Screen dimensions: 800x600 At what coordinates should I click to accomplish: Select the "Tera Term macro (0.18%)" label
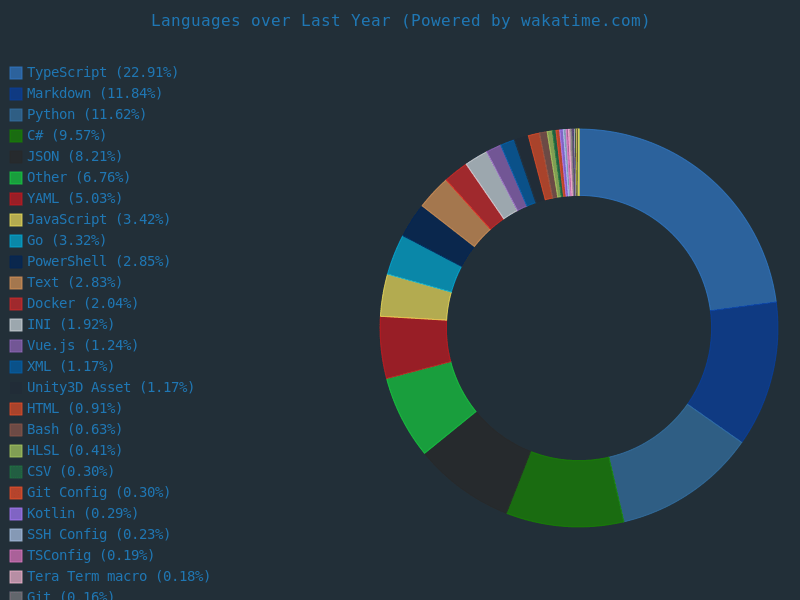(118, 577)
